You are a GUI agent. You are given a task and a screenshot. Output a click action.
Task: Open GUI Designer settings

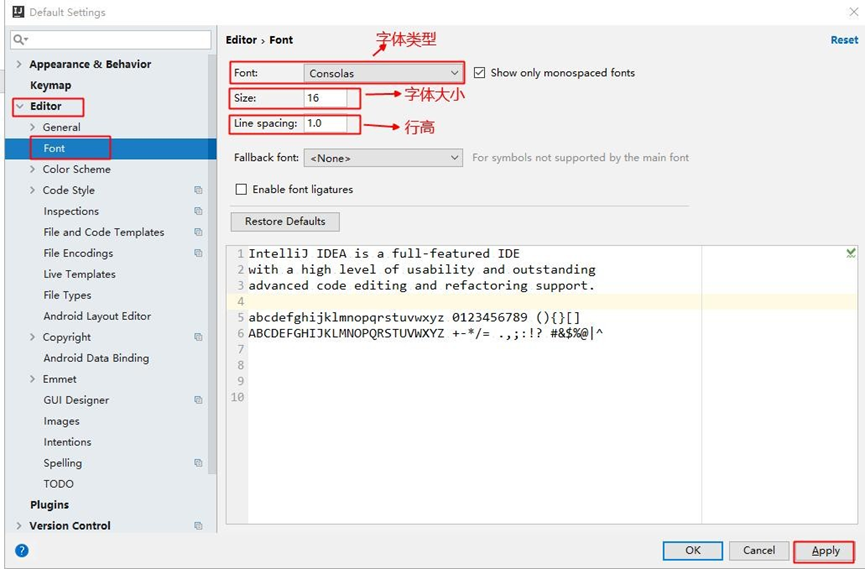coord(76,400)
